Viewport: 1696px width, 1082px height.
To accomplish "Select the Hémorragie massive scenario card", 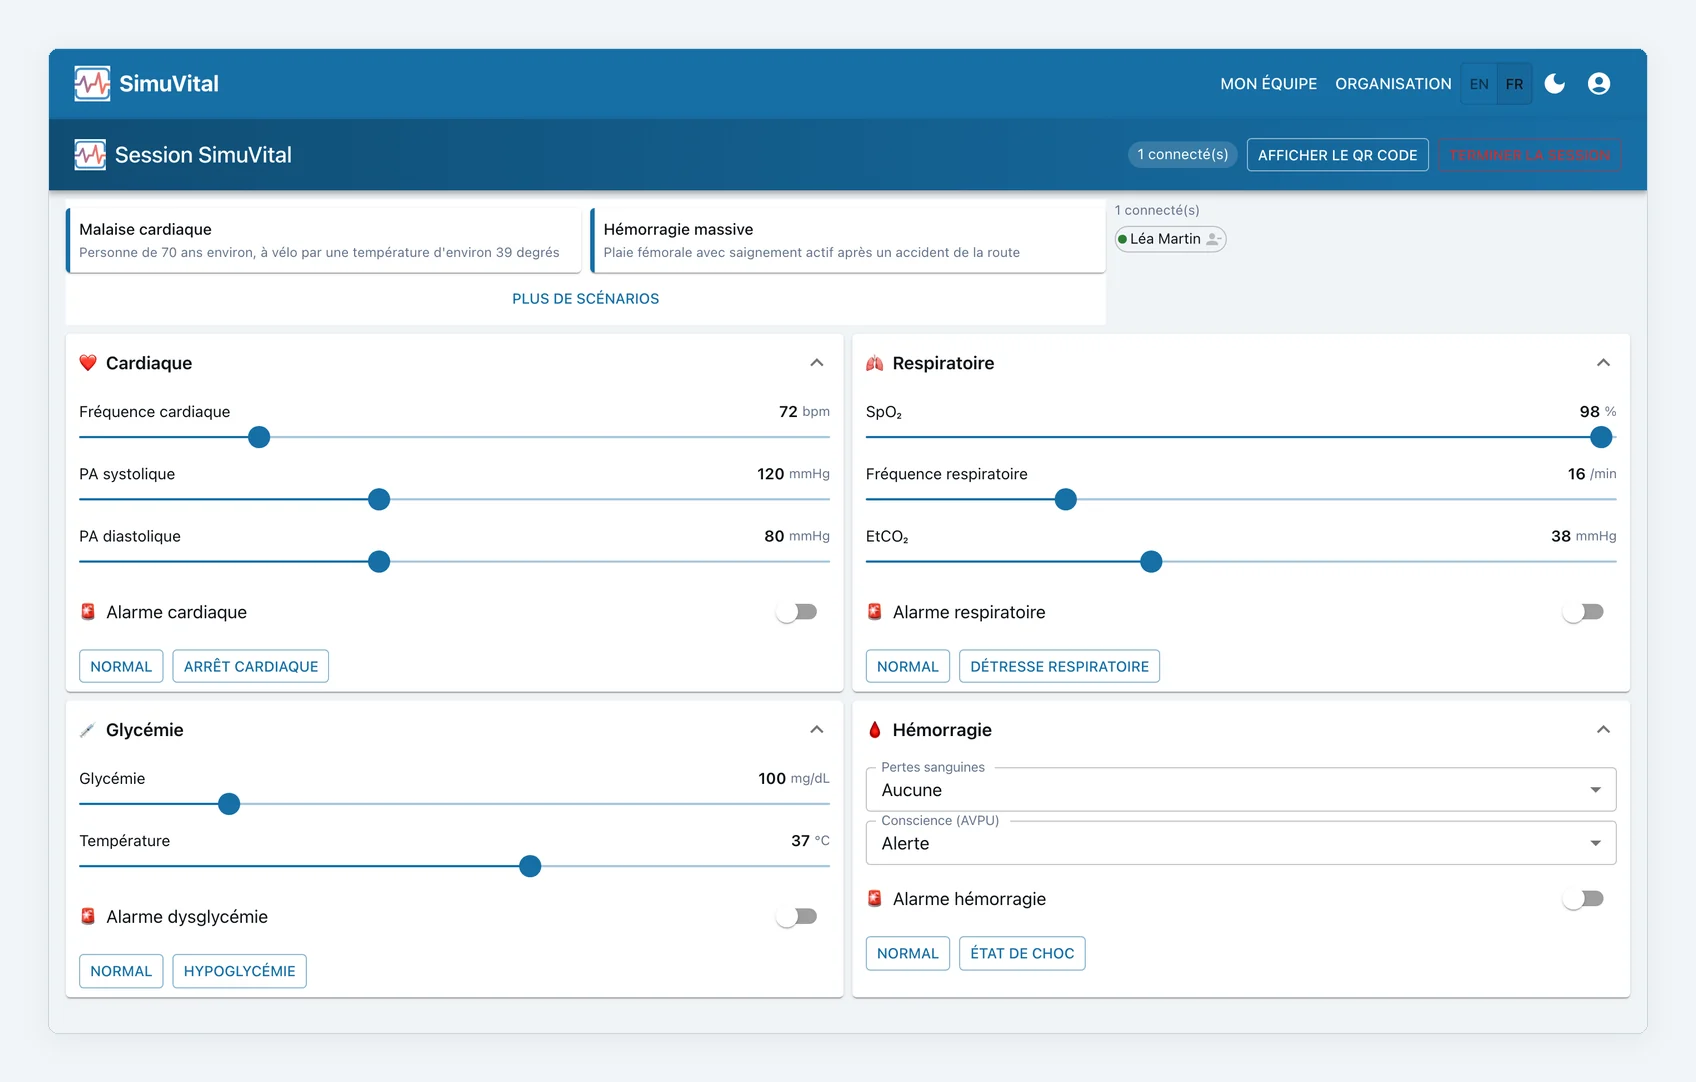I will 848,240.
